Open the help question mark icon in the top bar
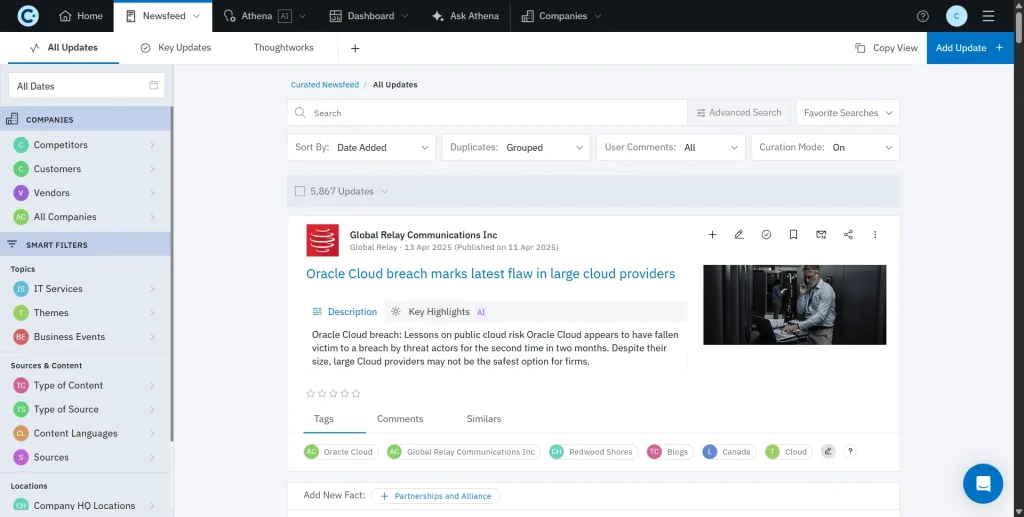 pyautogui.click(x=923, y=16)
